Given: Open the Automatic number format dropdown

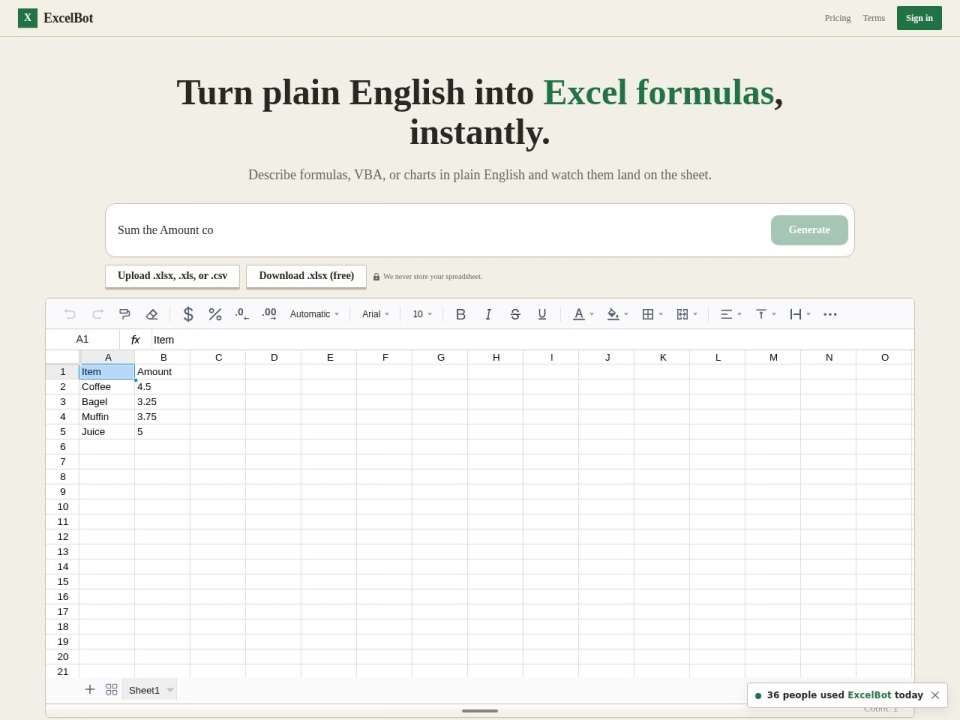Looking at the screenshot, I should [314, 314].
